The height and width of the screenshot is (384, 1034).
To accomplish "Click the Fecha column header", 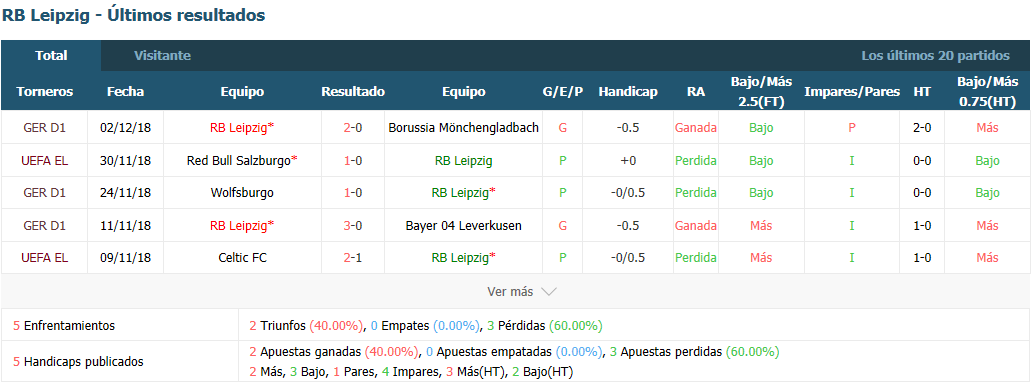I will [125, 92].
